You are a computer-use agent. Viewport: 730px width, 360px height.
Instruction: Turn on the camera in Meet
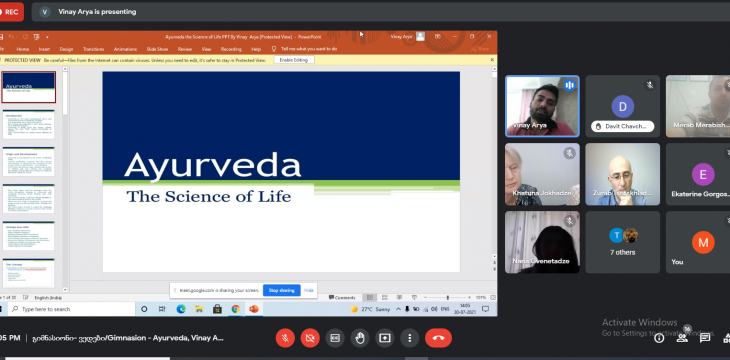pos(310,338)
